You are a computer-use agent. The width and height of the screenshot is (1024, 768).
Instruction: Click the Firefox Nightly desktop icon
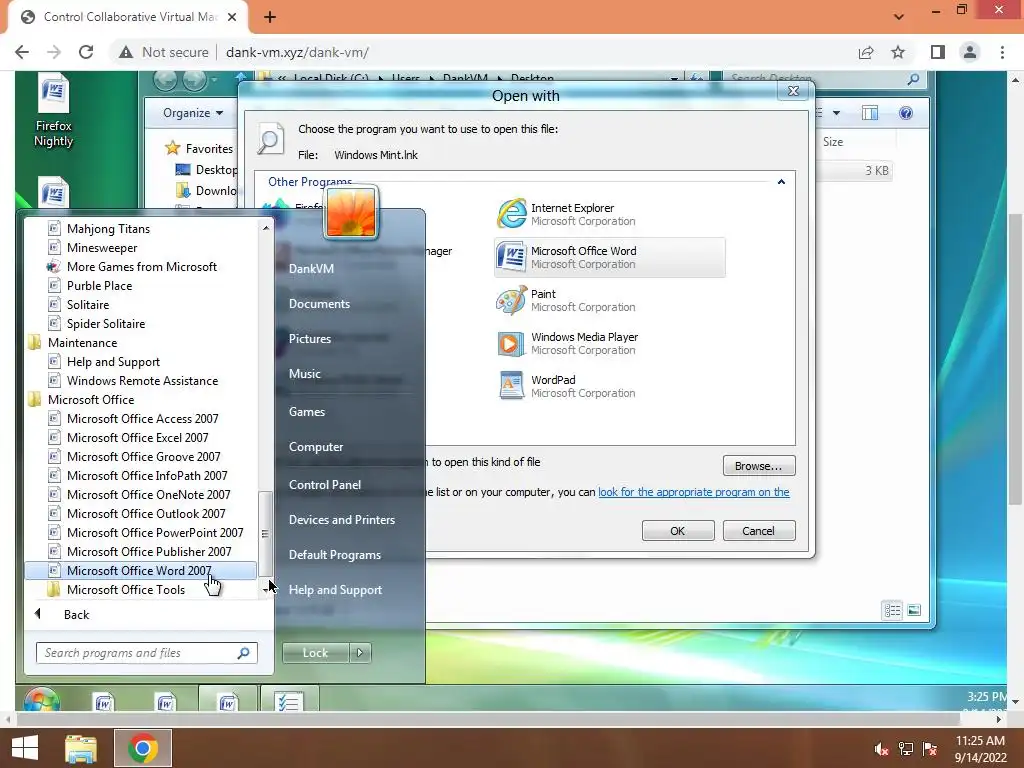point(54,111)
